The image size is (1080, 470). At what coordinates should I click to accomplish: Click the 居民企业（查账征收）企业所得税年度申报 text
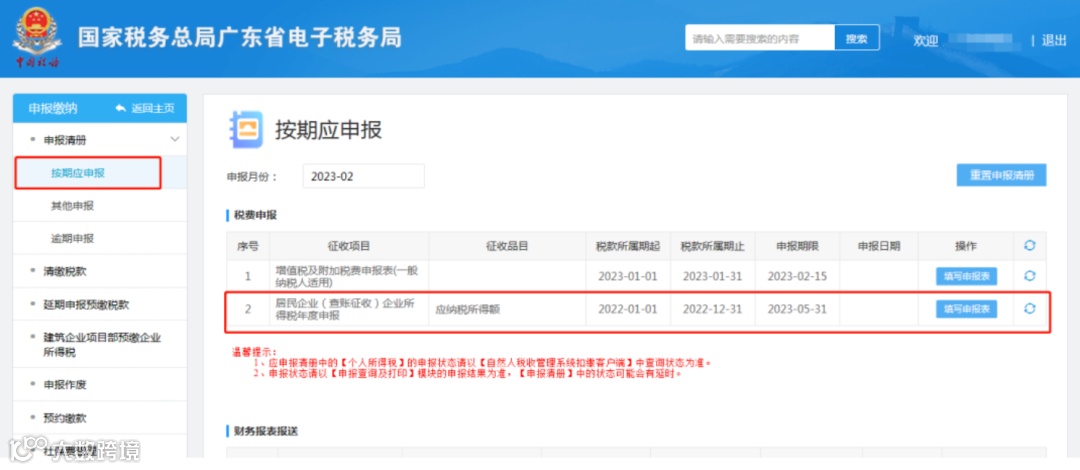tap(344, 309)
